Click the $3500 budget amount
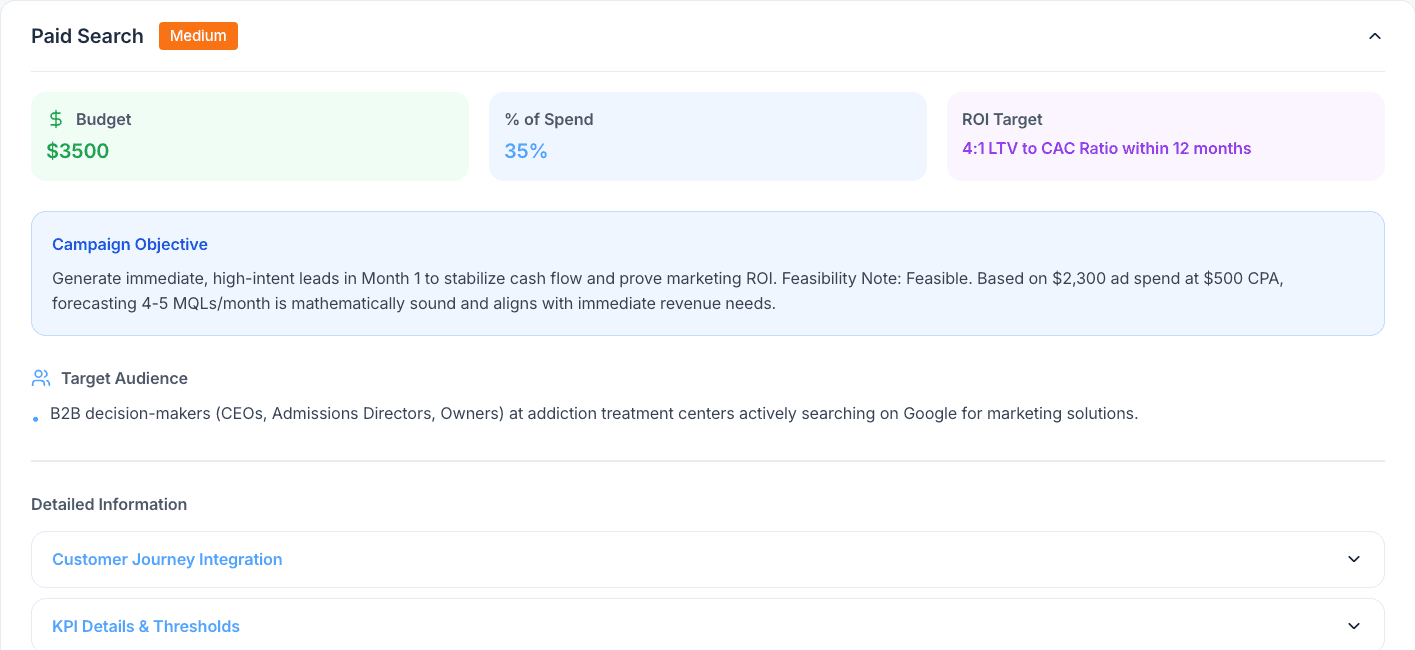The height and width of the screenshot is (650, 1415). click(77, 150)
